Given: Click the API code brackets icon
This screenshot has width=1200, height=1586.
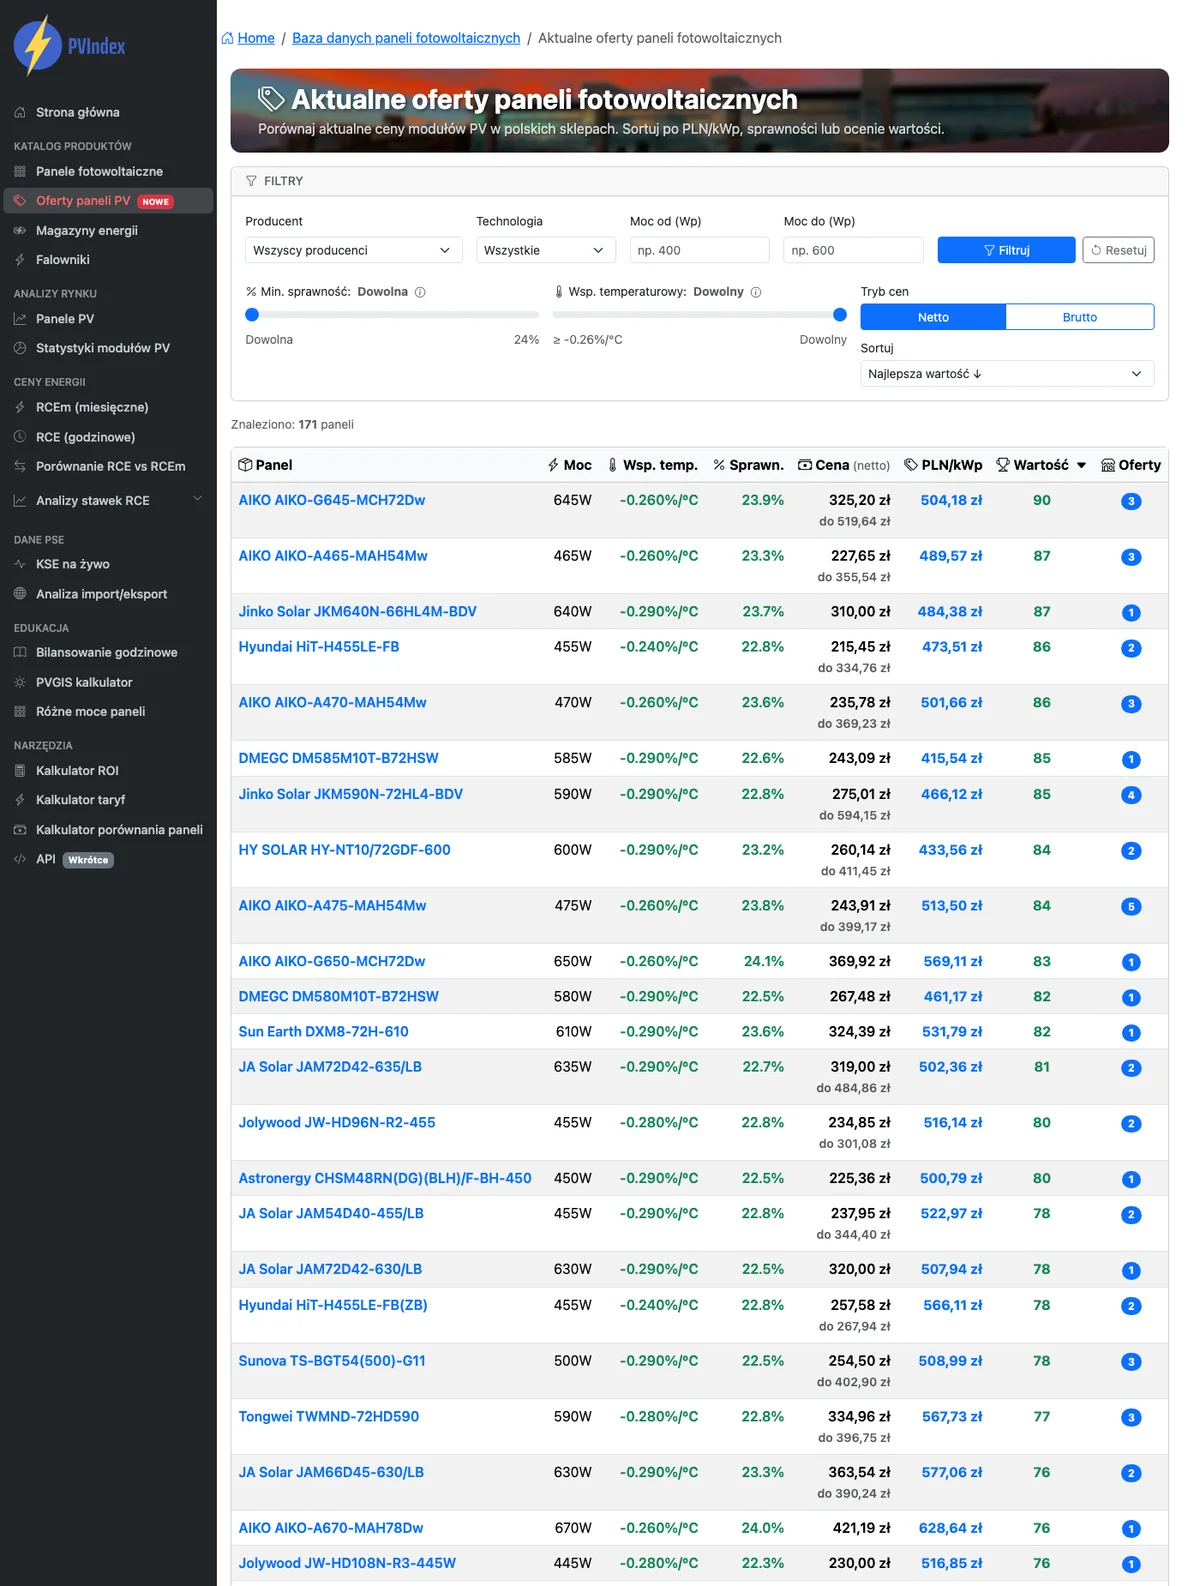Looking at the screenshot, I should click(x=20, y=859).
